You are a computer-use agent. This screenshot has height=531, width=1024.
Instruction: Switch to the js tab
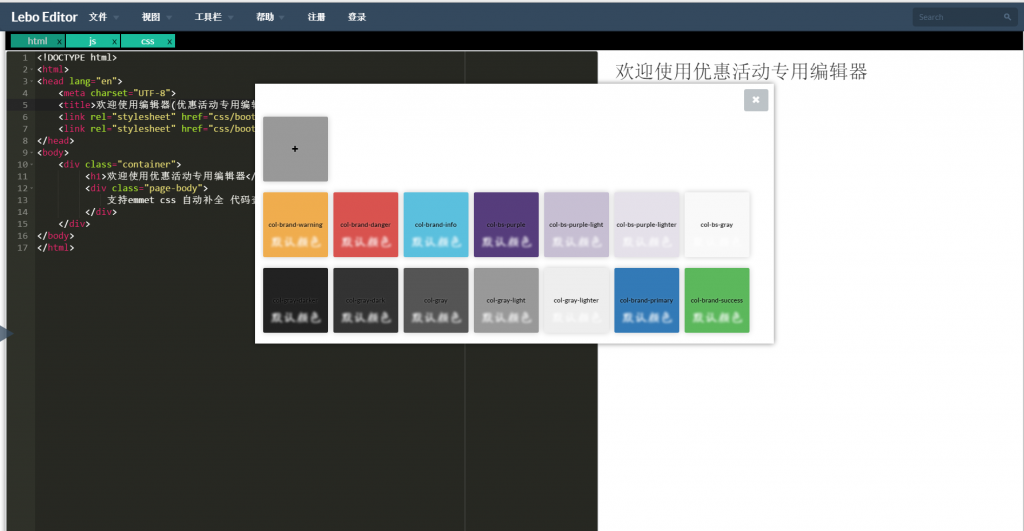pyautogui.click(x=92, y=41)
